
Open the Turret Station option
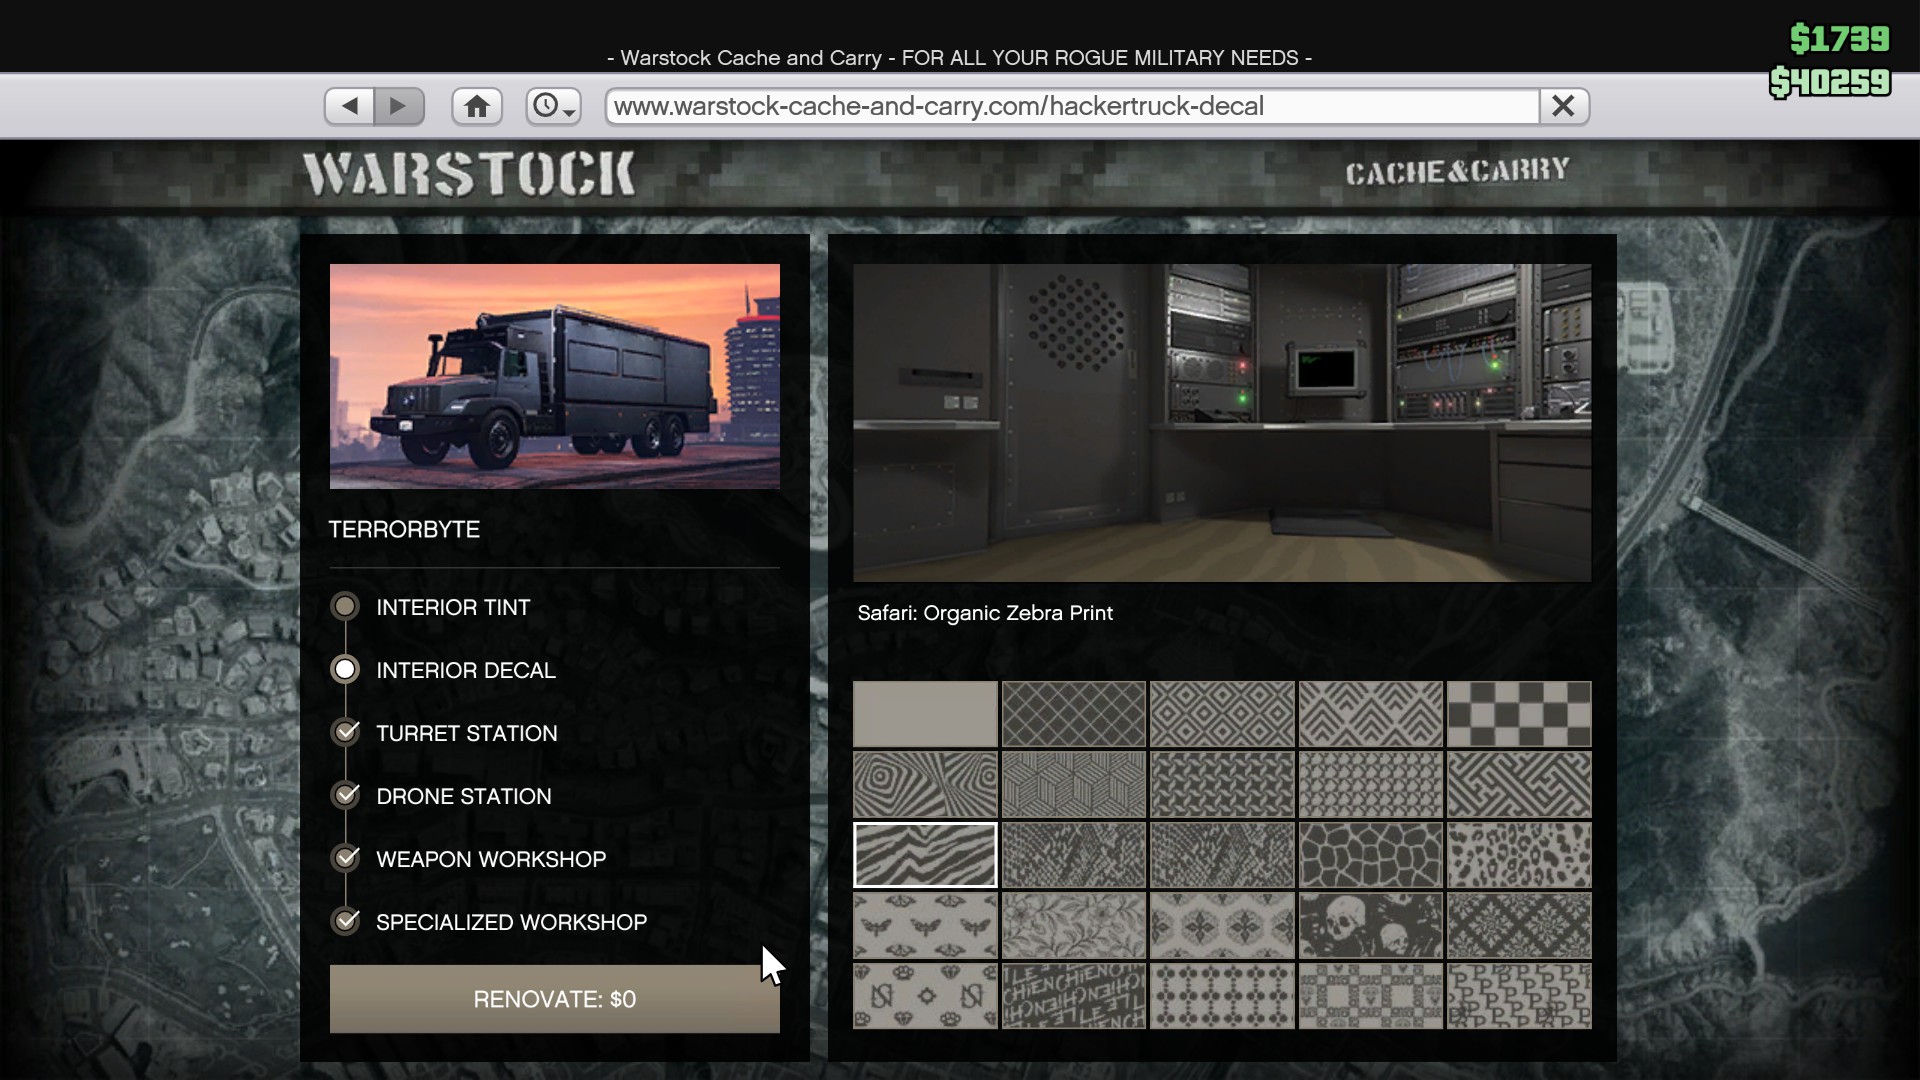[466, 733]
